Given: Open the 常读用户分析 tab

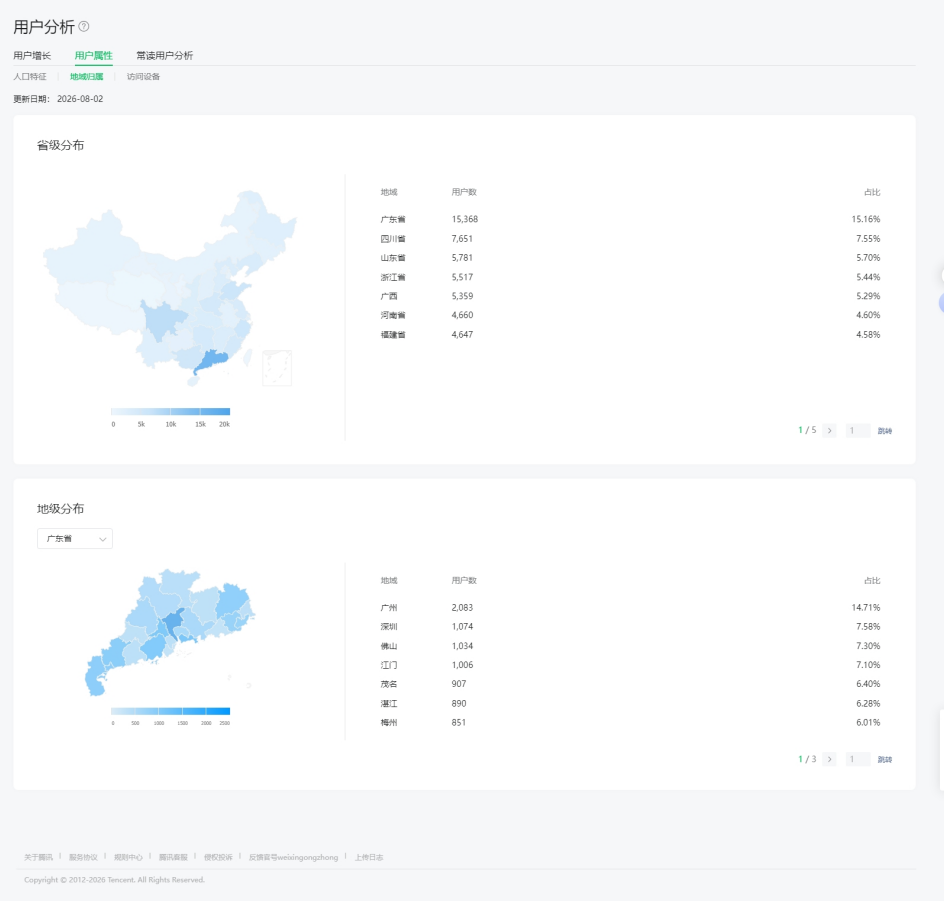Looking at the screenshot, I should pos(164,55).
